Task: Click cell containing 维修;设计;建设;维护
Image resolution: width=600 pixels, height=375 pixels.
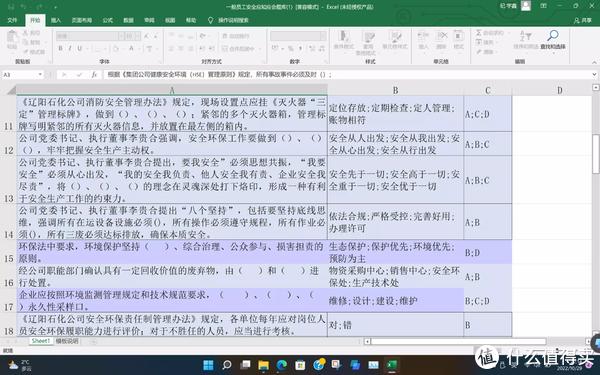Action: [395, 300]
